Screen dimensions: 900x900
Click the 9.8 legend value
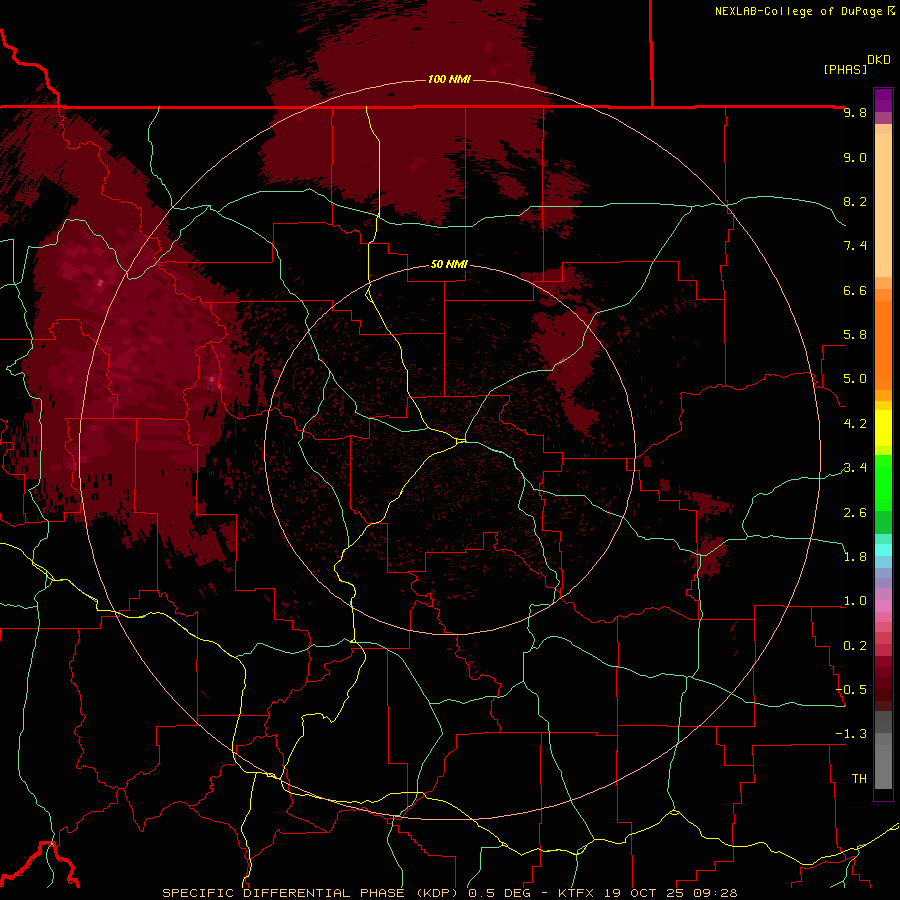click(855, 112)
